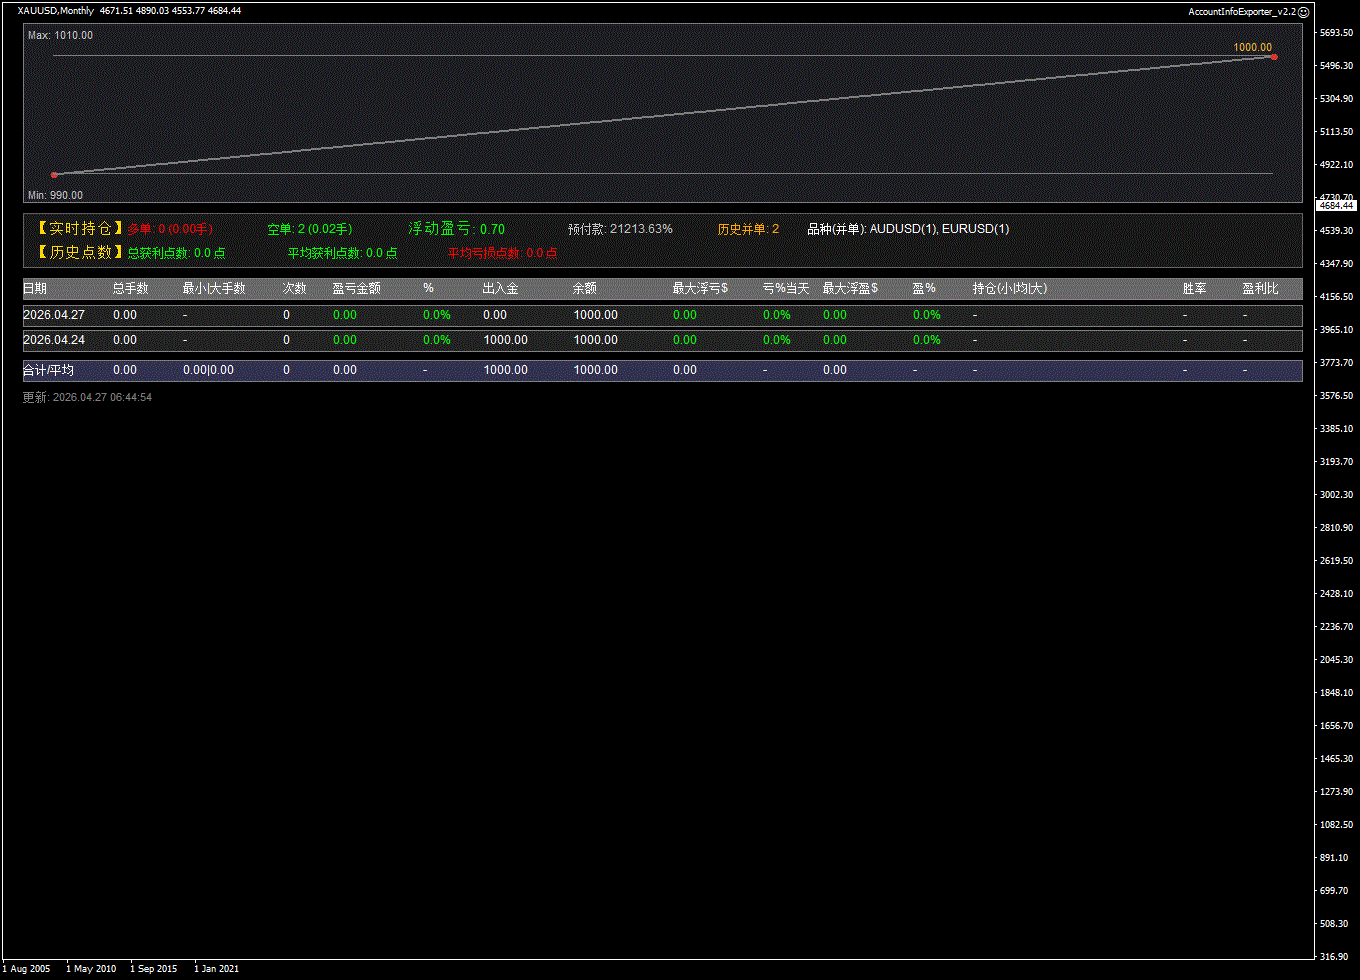This screenshot has width=1360, height=980.
Task: Click the AUDUSD(1), EURUSD(1) symbol list
Action: pos(939,229)
